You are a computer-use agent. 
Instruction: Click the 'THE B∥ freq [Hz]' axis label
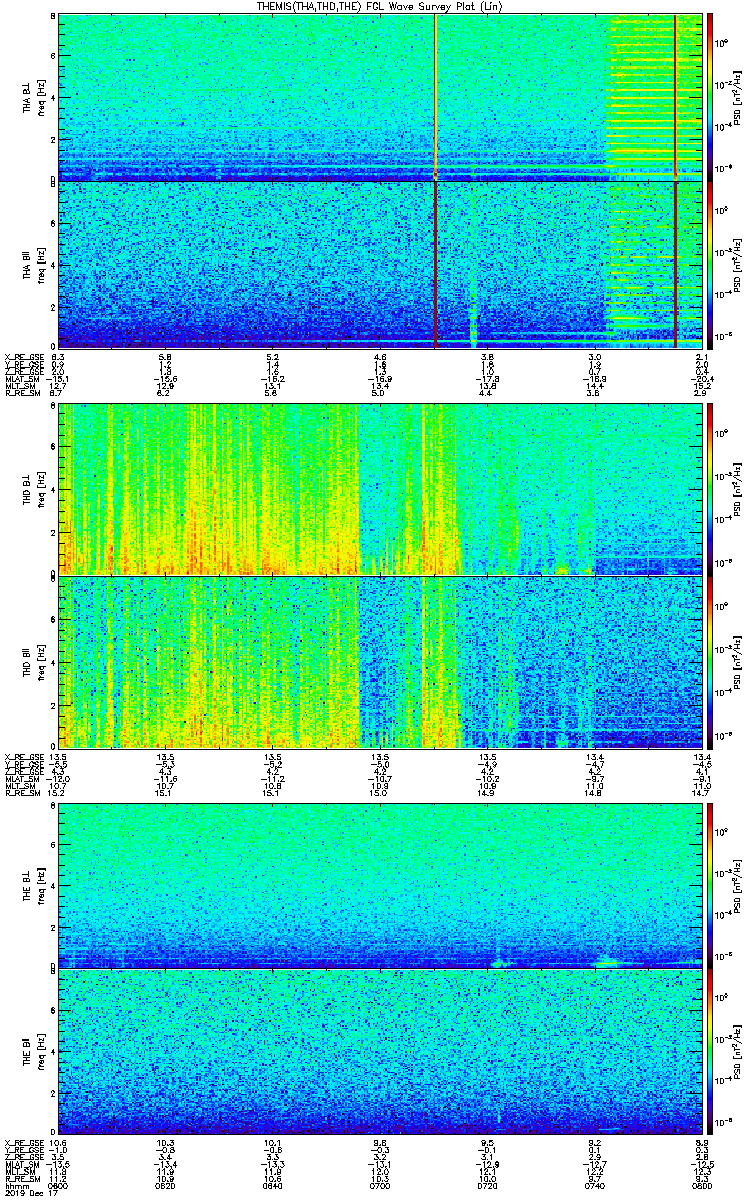click(33, 1052)
